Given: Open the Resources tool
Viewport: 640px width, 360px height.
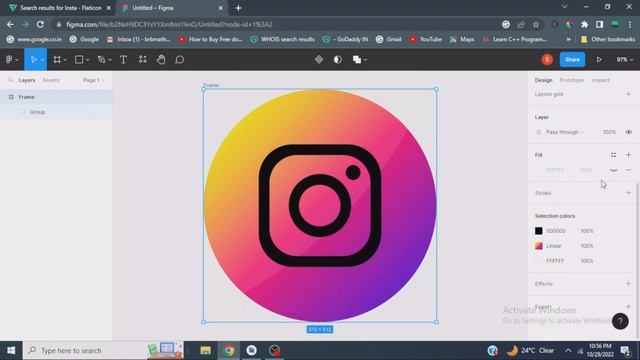Looking at the screenshot, I should coord(142,60).
